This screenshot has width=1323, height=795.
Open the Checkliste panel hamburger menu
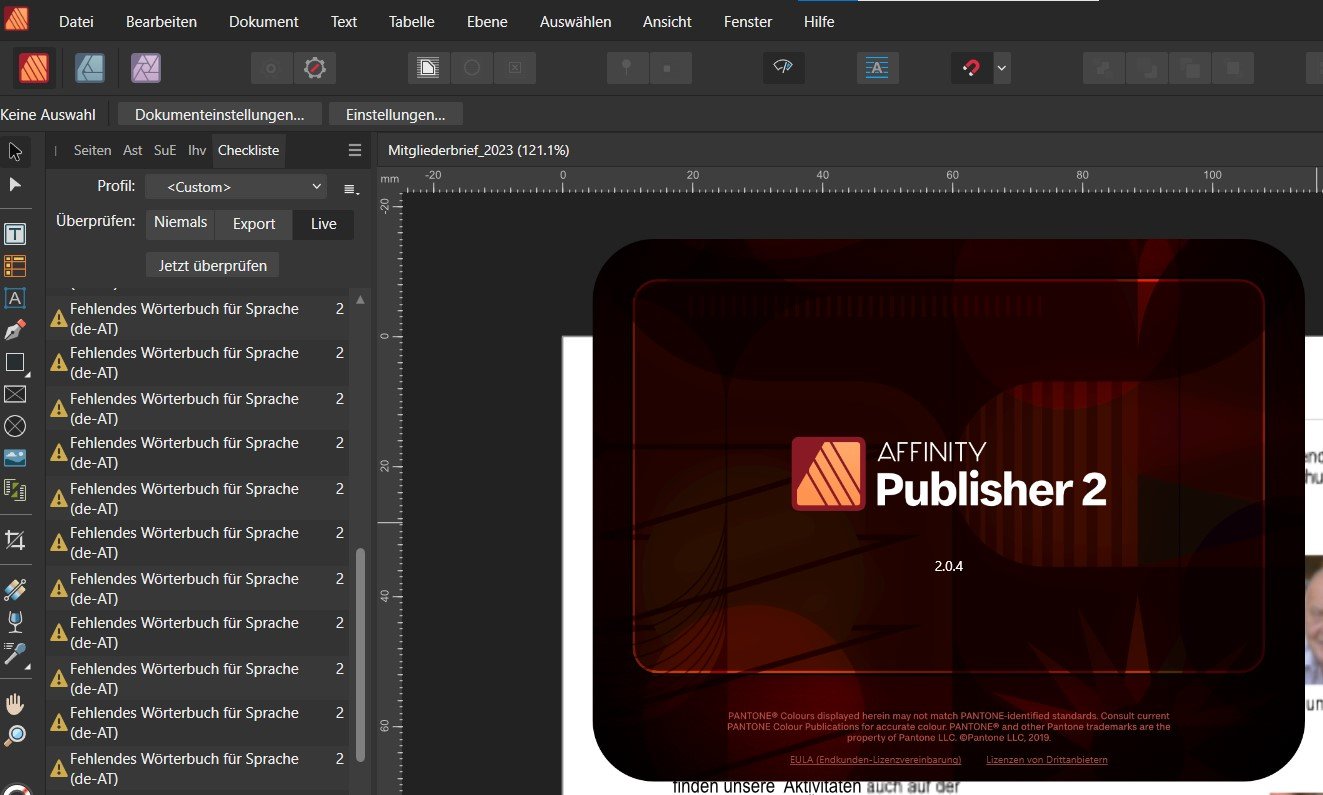[354, 151]
